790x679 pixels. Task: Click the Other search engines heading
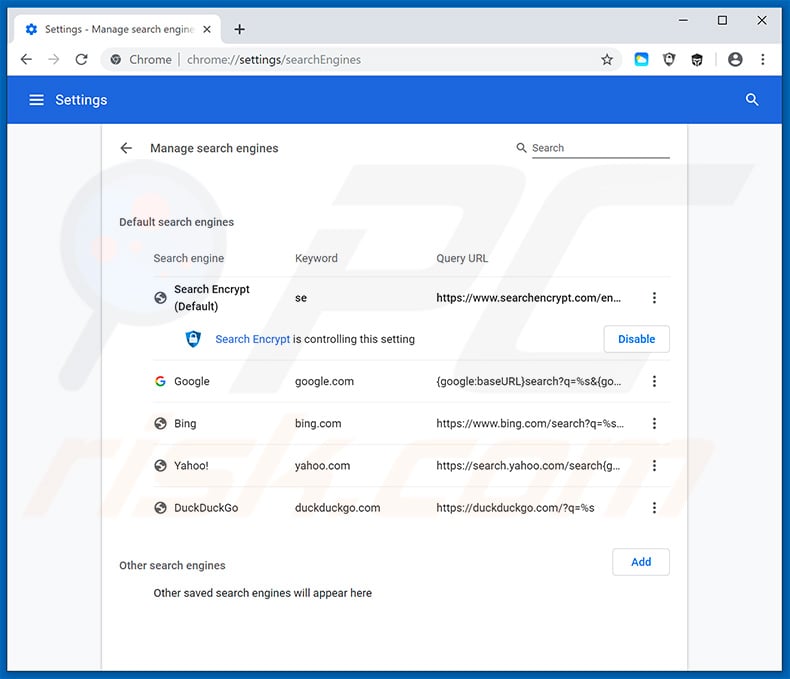coord(172,565)
